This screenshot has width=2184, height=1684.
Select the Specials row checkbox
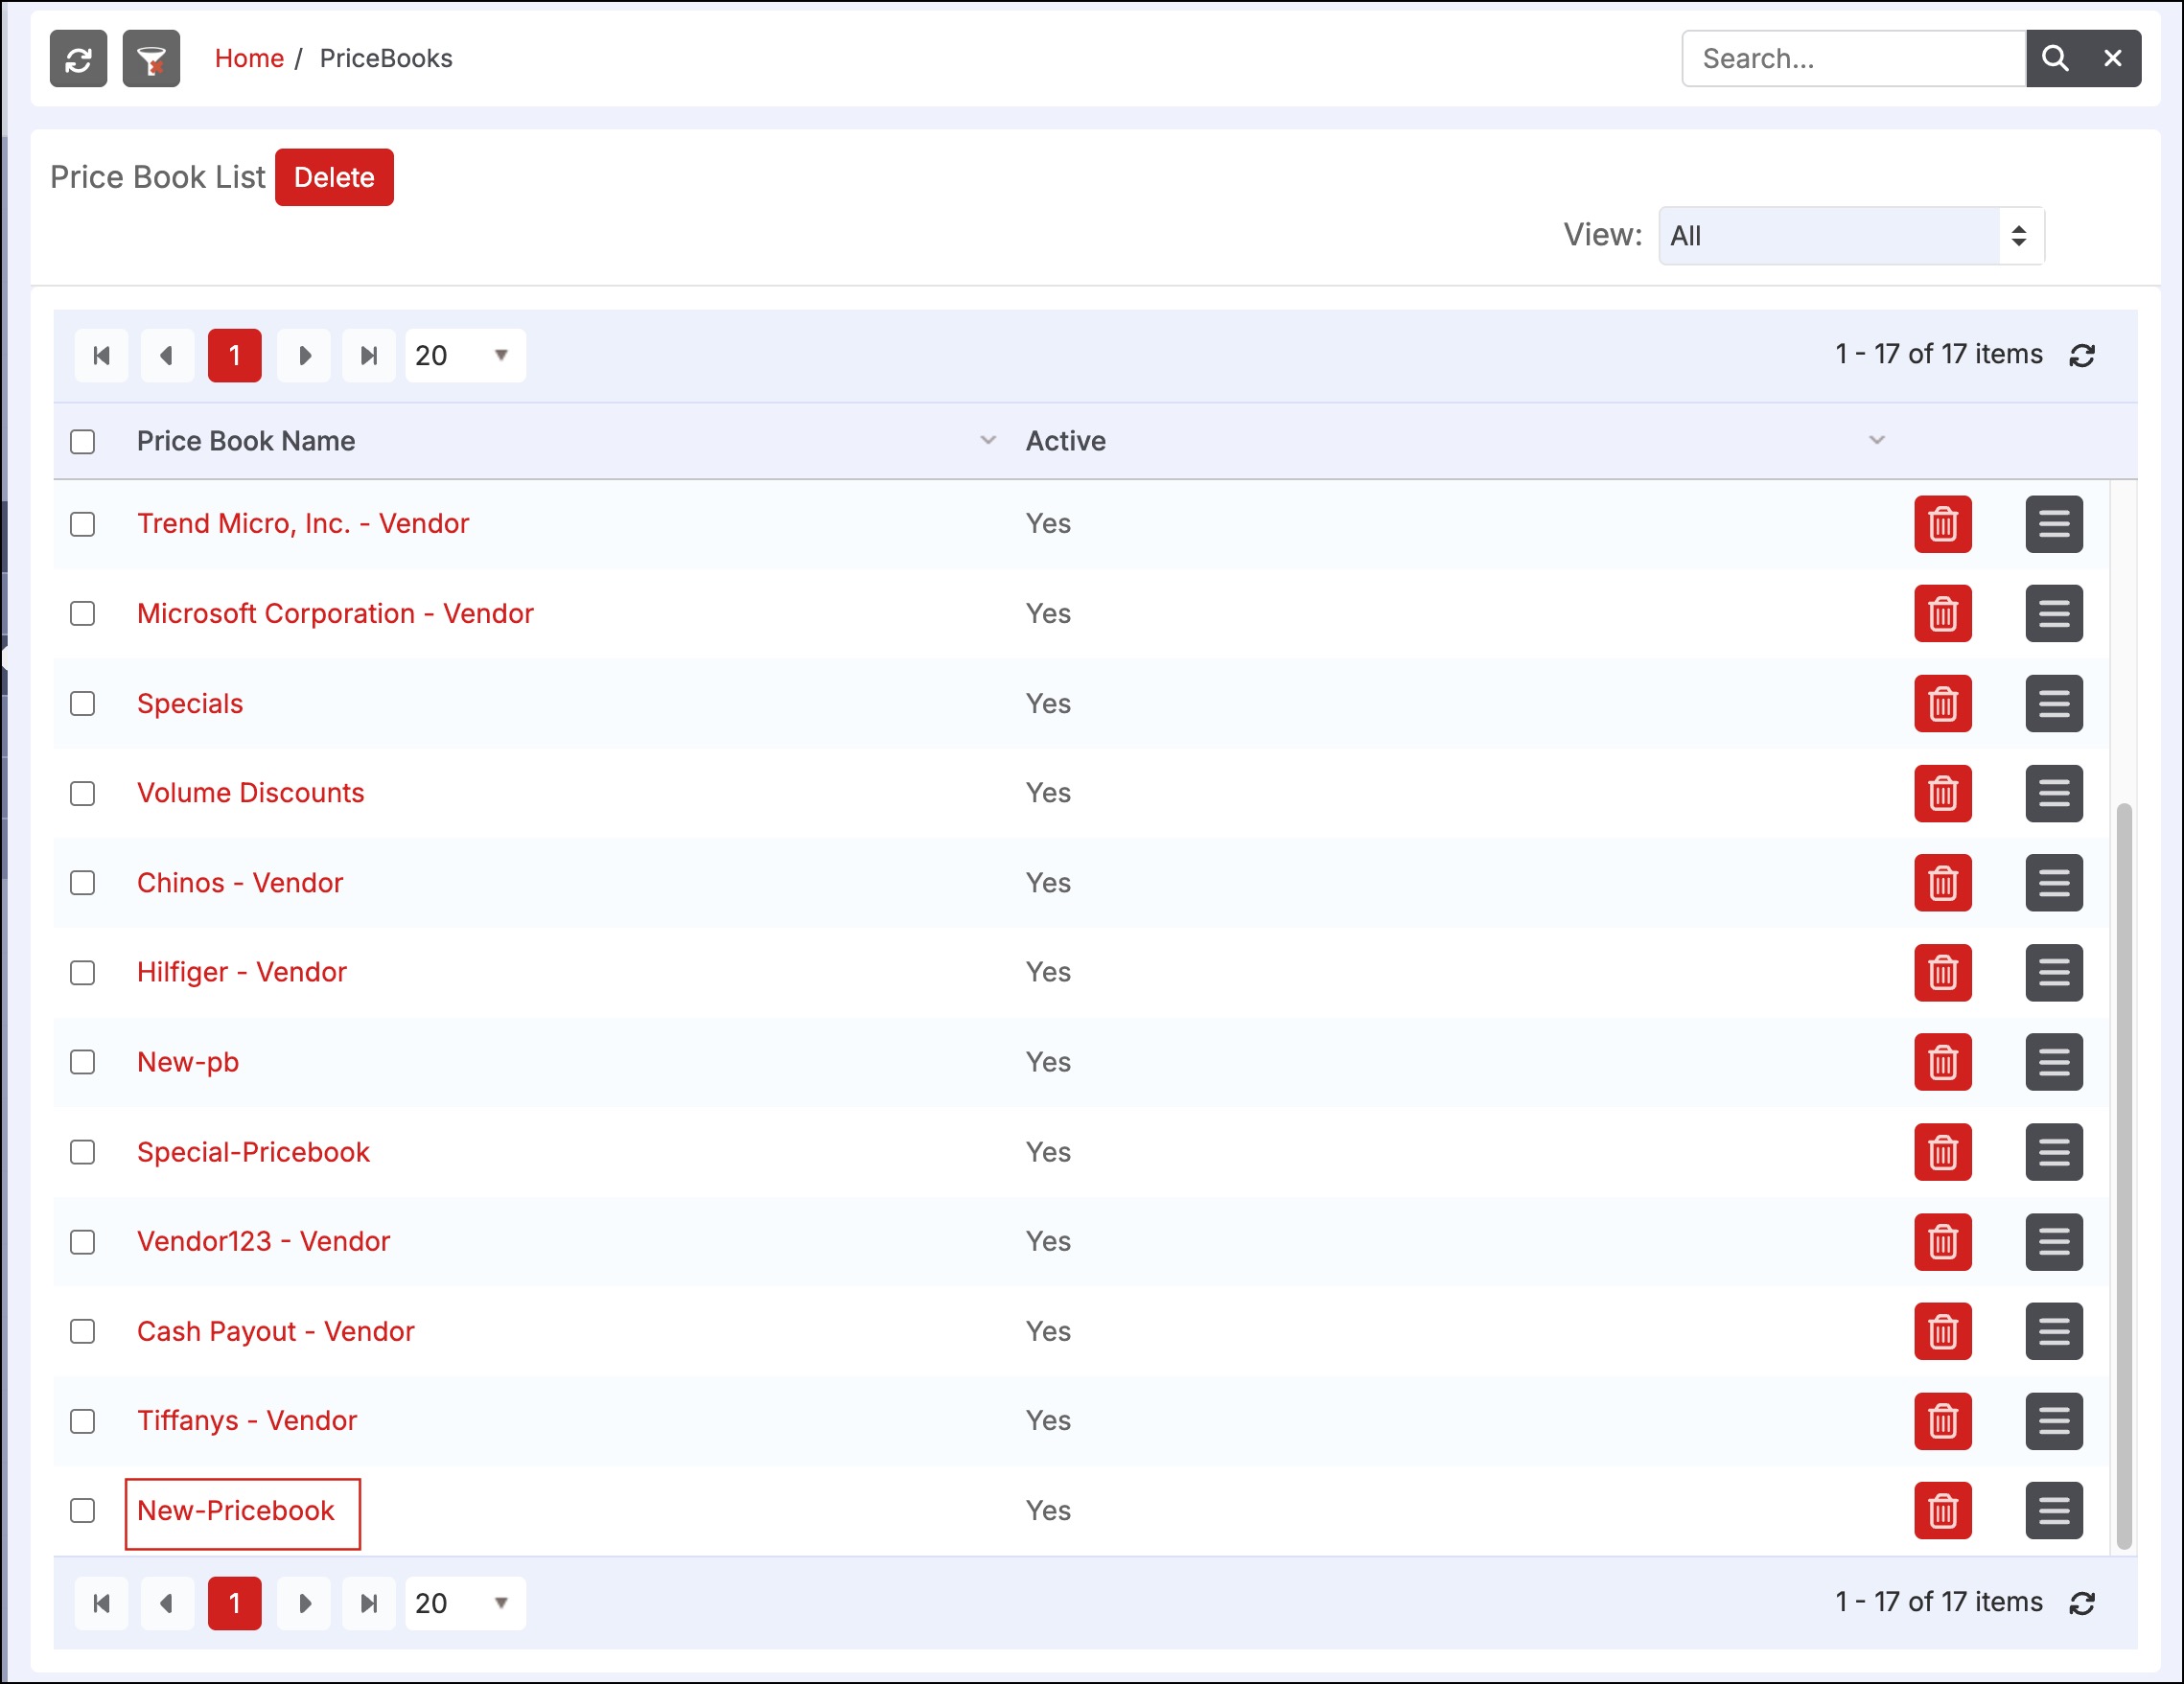[83, 704]
